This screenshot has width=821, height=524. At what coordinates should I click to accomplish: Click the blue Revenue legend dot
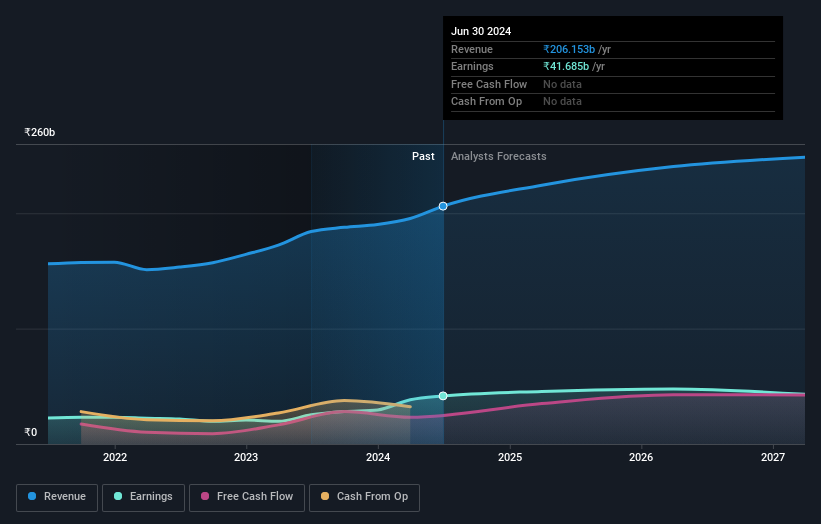[x=32, y=496]
